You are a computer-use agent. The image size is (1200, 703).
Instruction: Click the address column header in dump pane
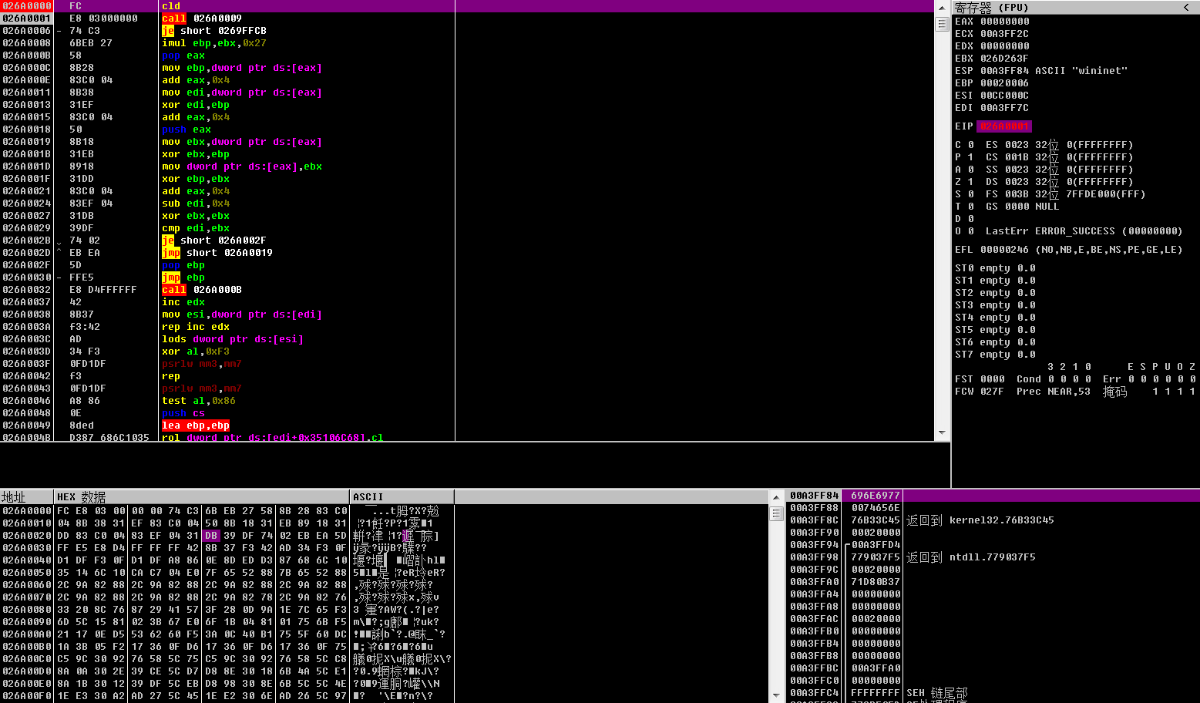tap(27, 497)
